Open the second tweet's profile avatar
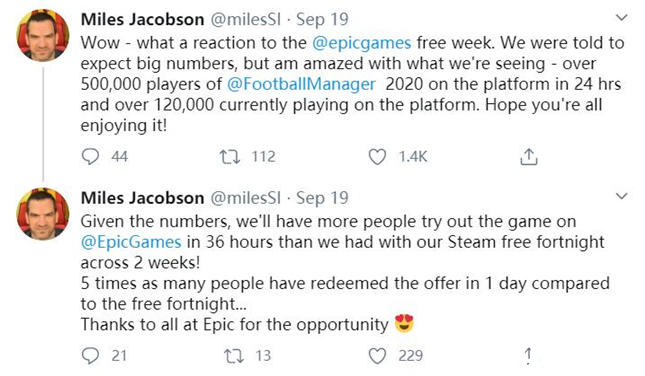 (43, 214)
